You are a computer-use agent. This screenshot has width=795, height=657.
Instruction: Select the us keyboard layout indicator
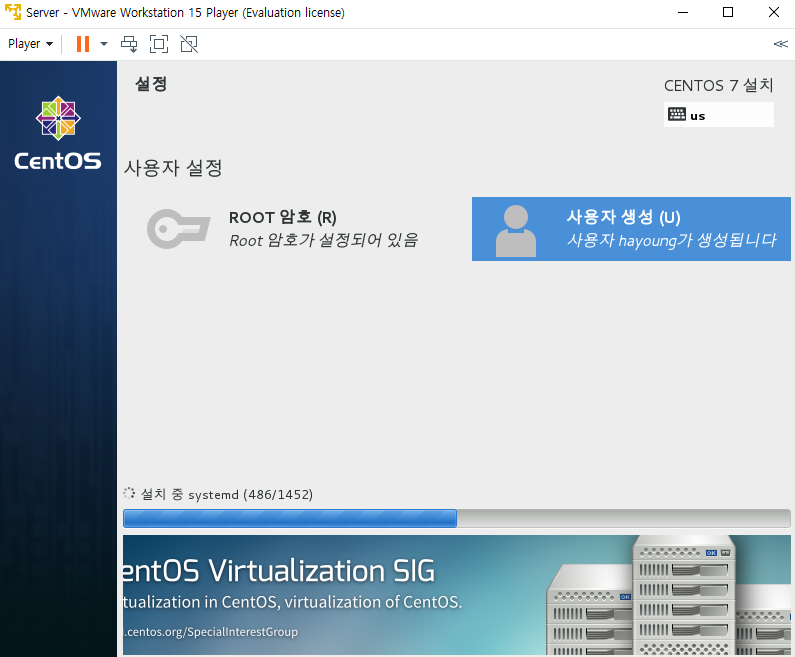[x=718, y=115]
